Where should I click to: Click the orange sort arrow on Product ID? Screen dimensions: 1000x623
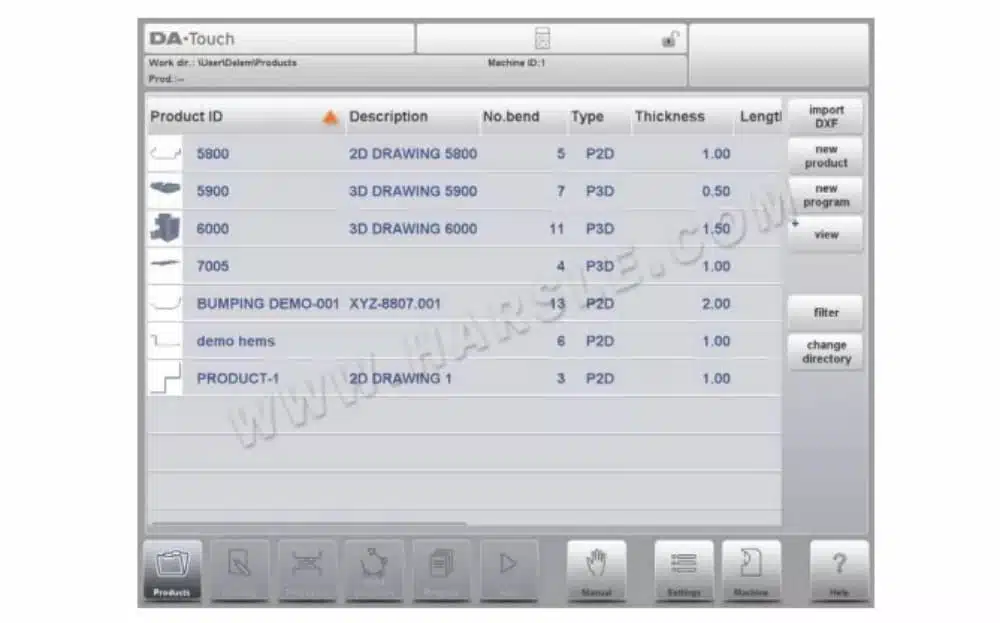pos(330,117)
